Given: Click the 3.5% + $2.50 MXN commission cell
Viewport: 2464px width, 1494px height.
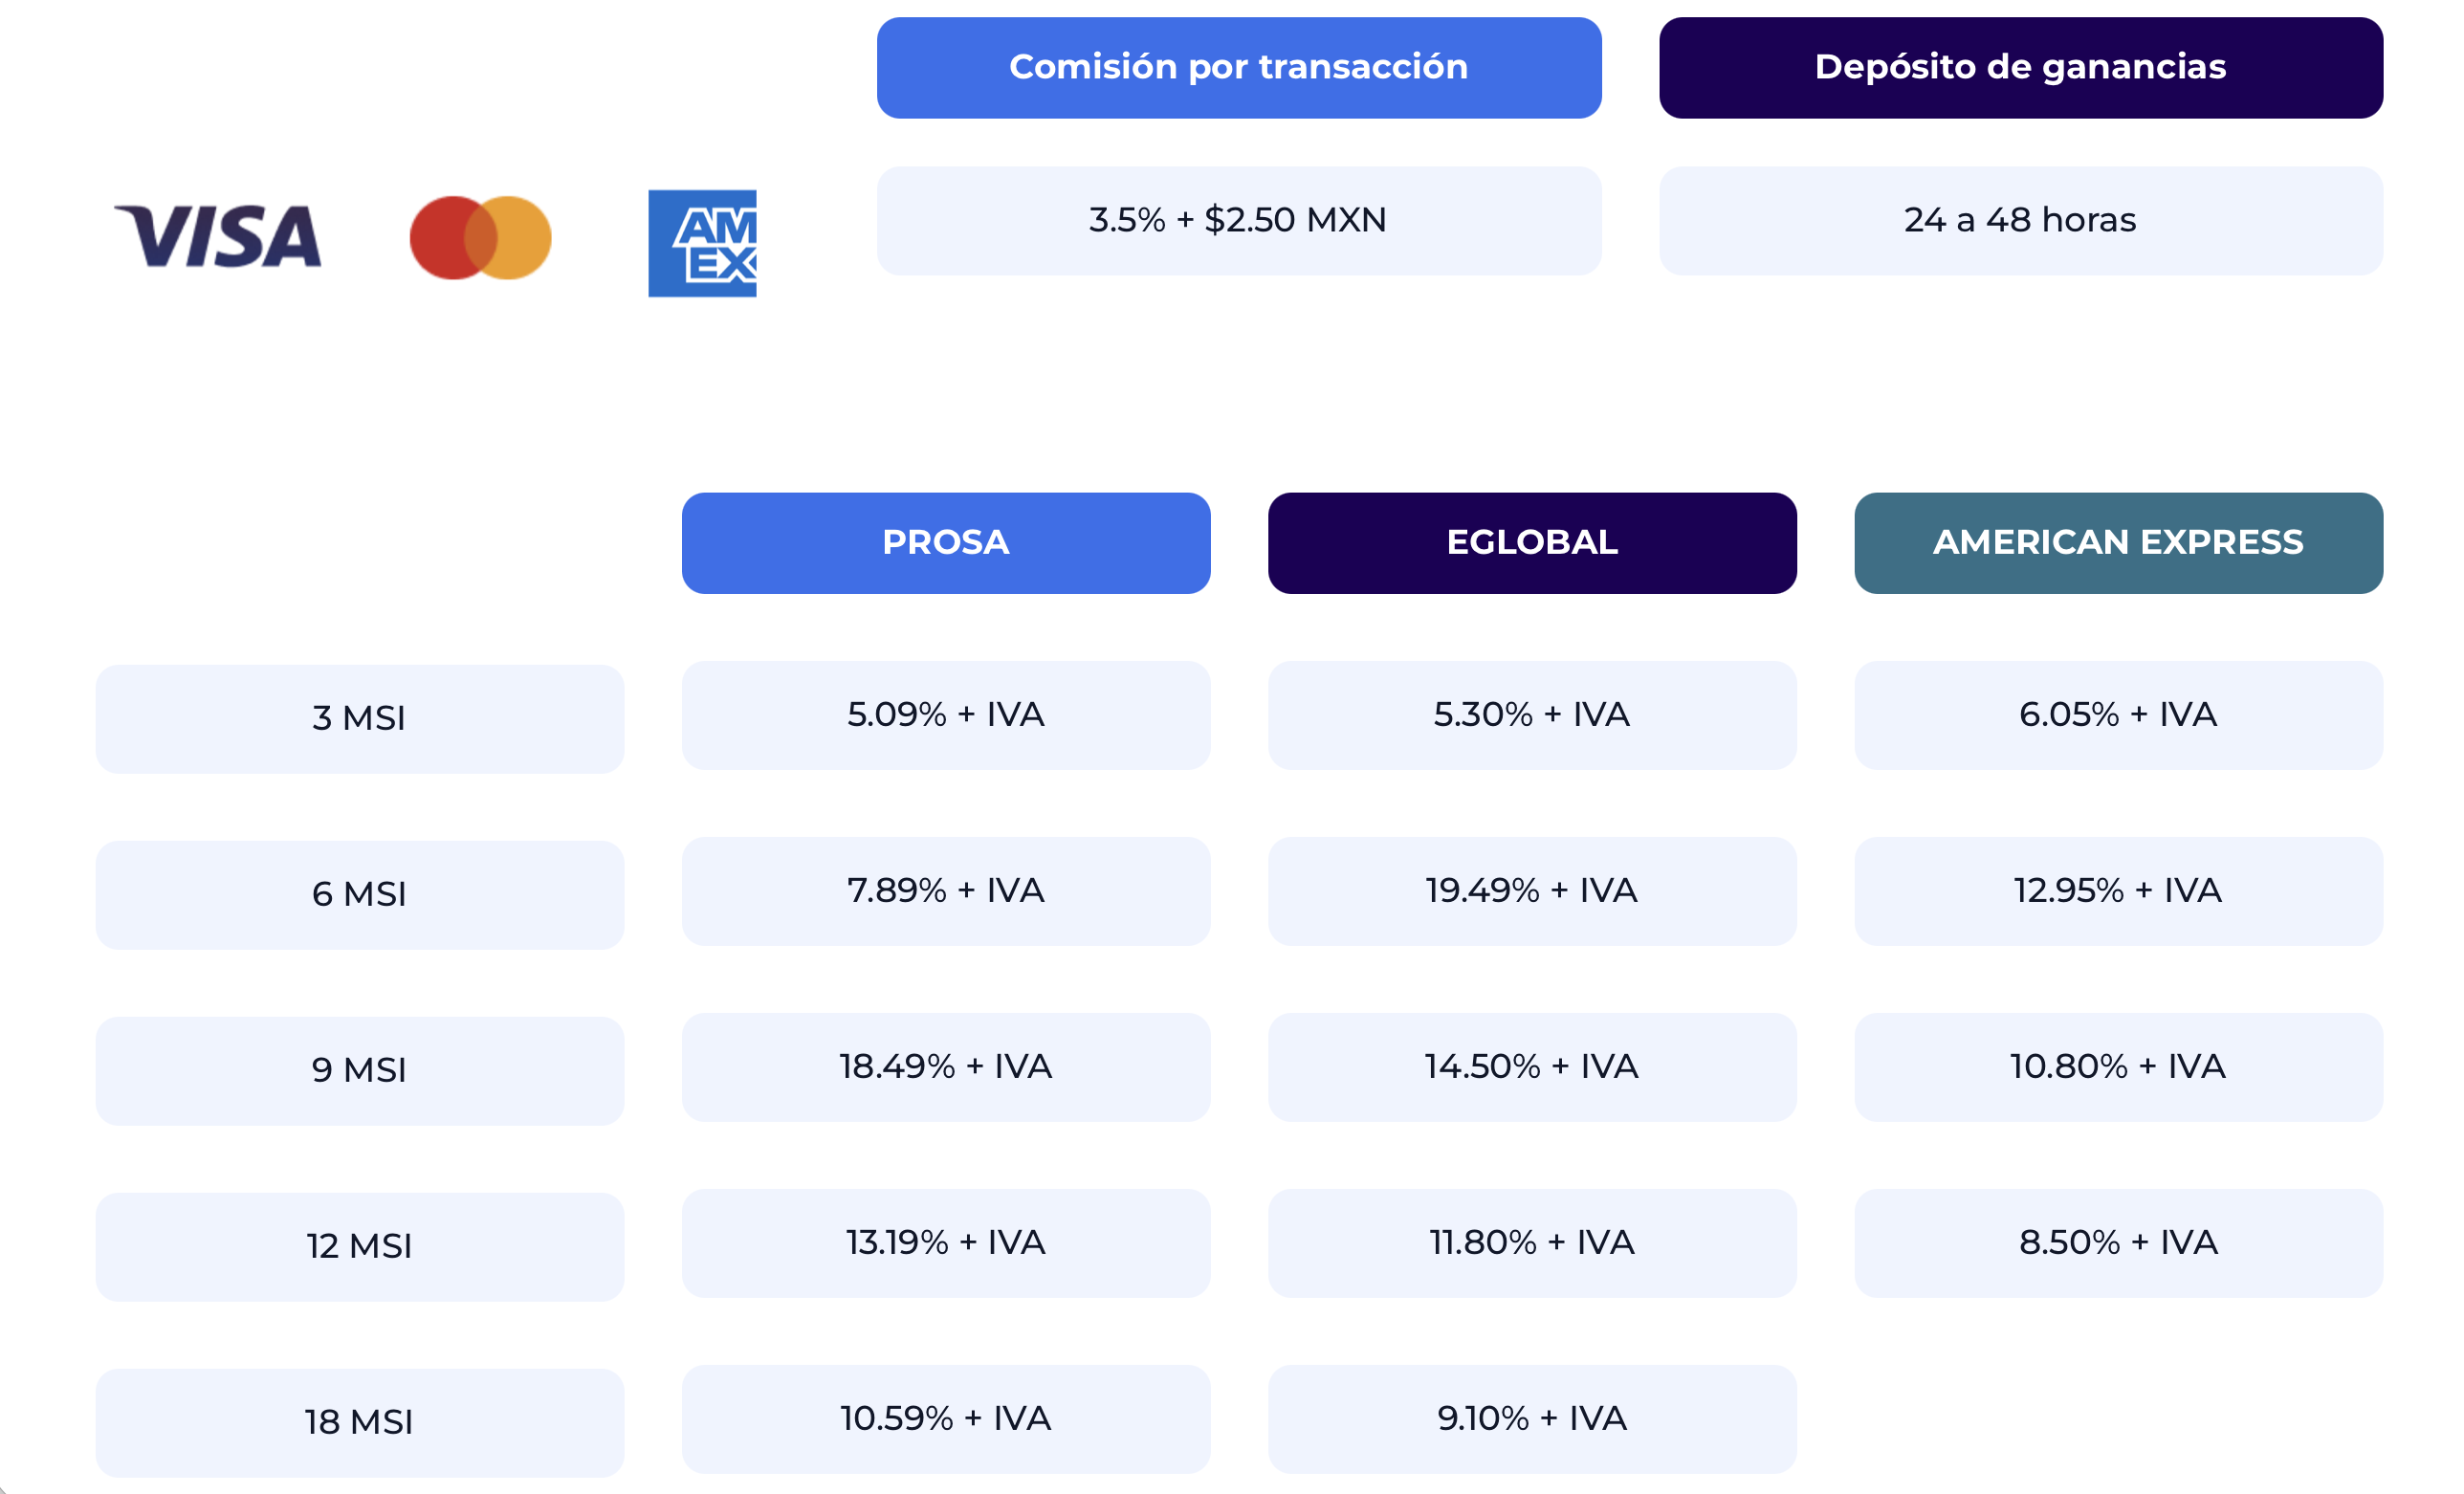Looking at the screenshot, I should (x=1238, y=220).
